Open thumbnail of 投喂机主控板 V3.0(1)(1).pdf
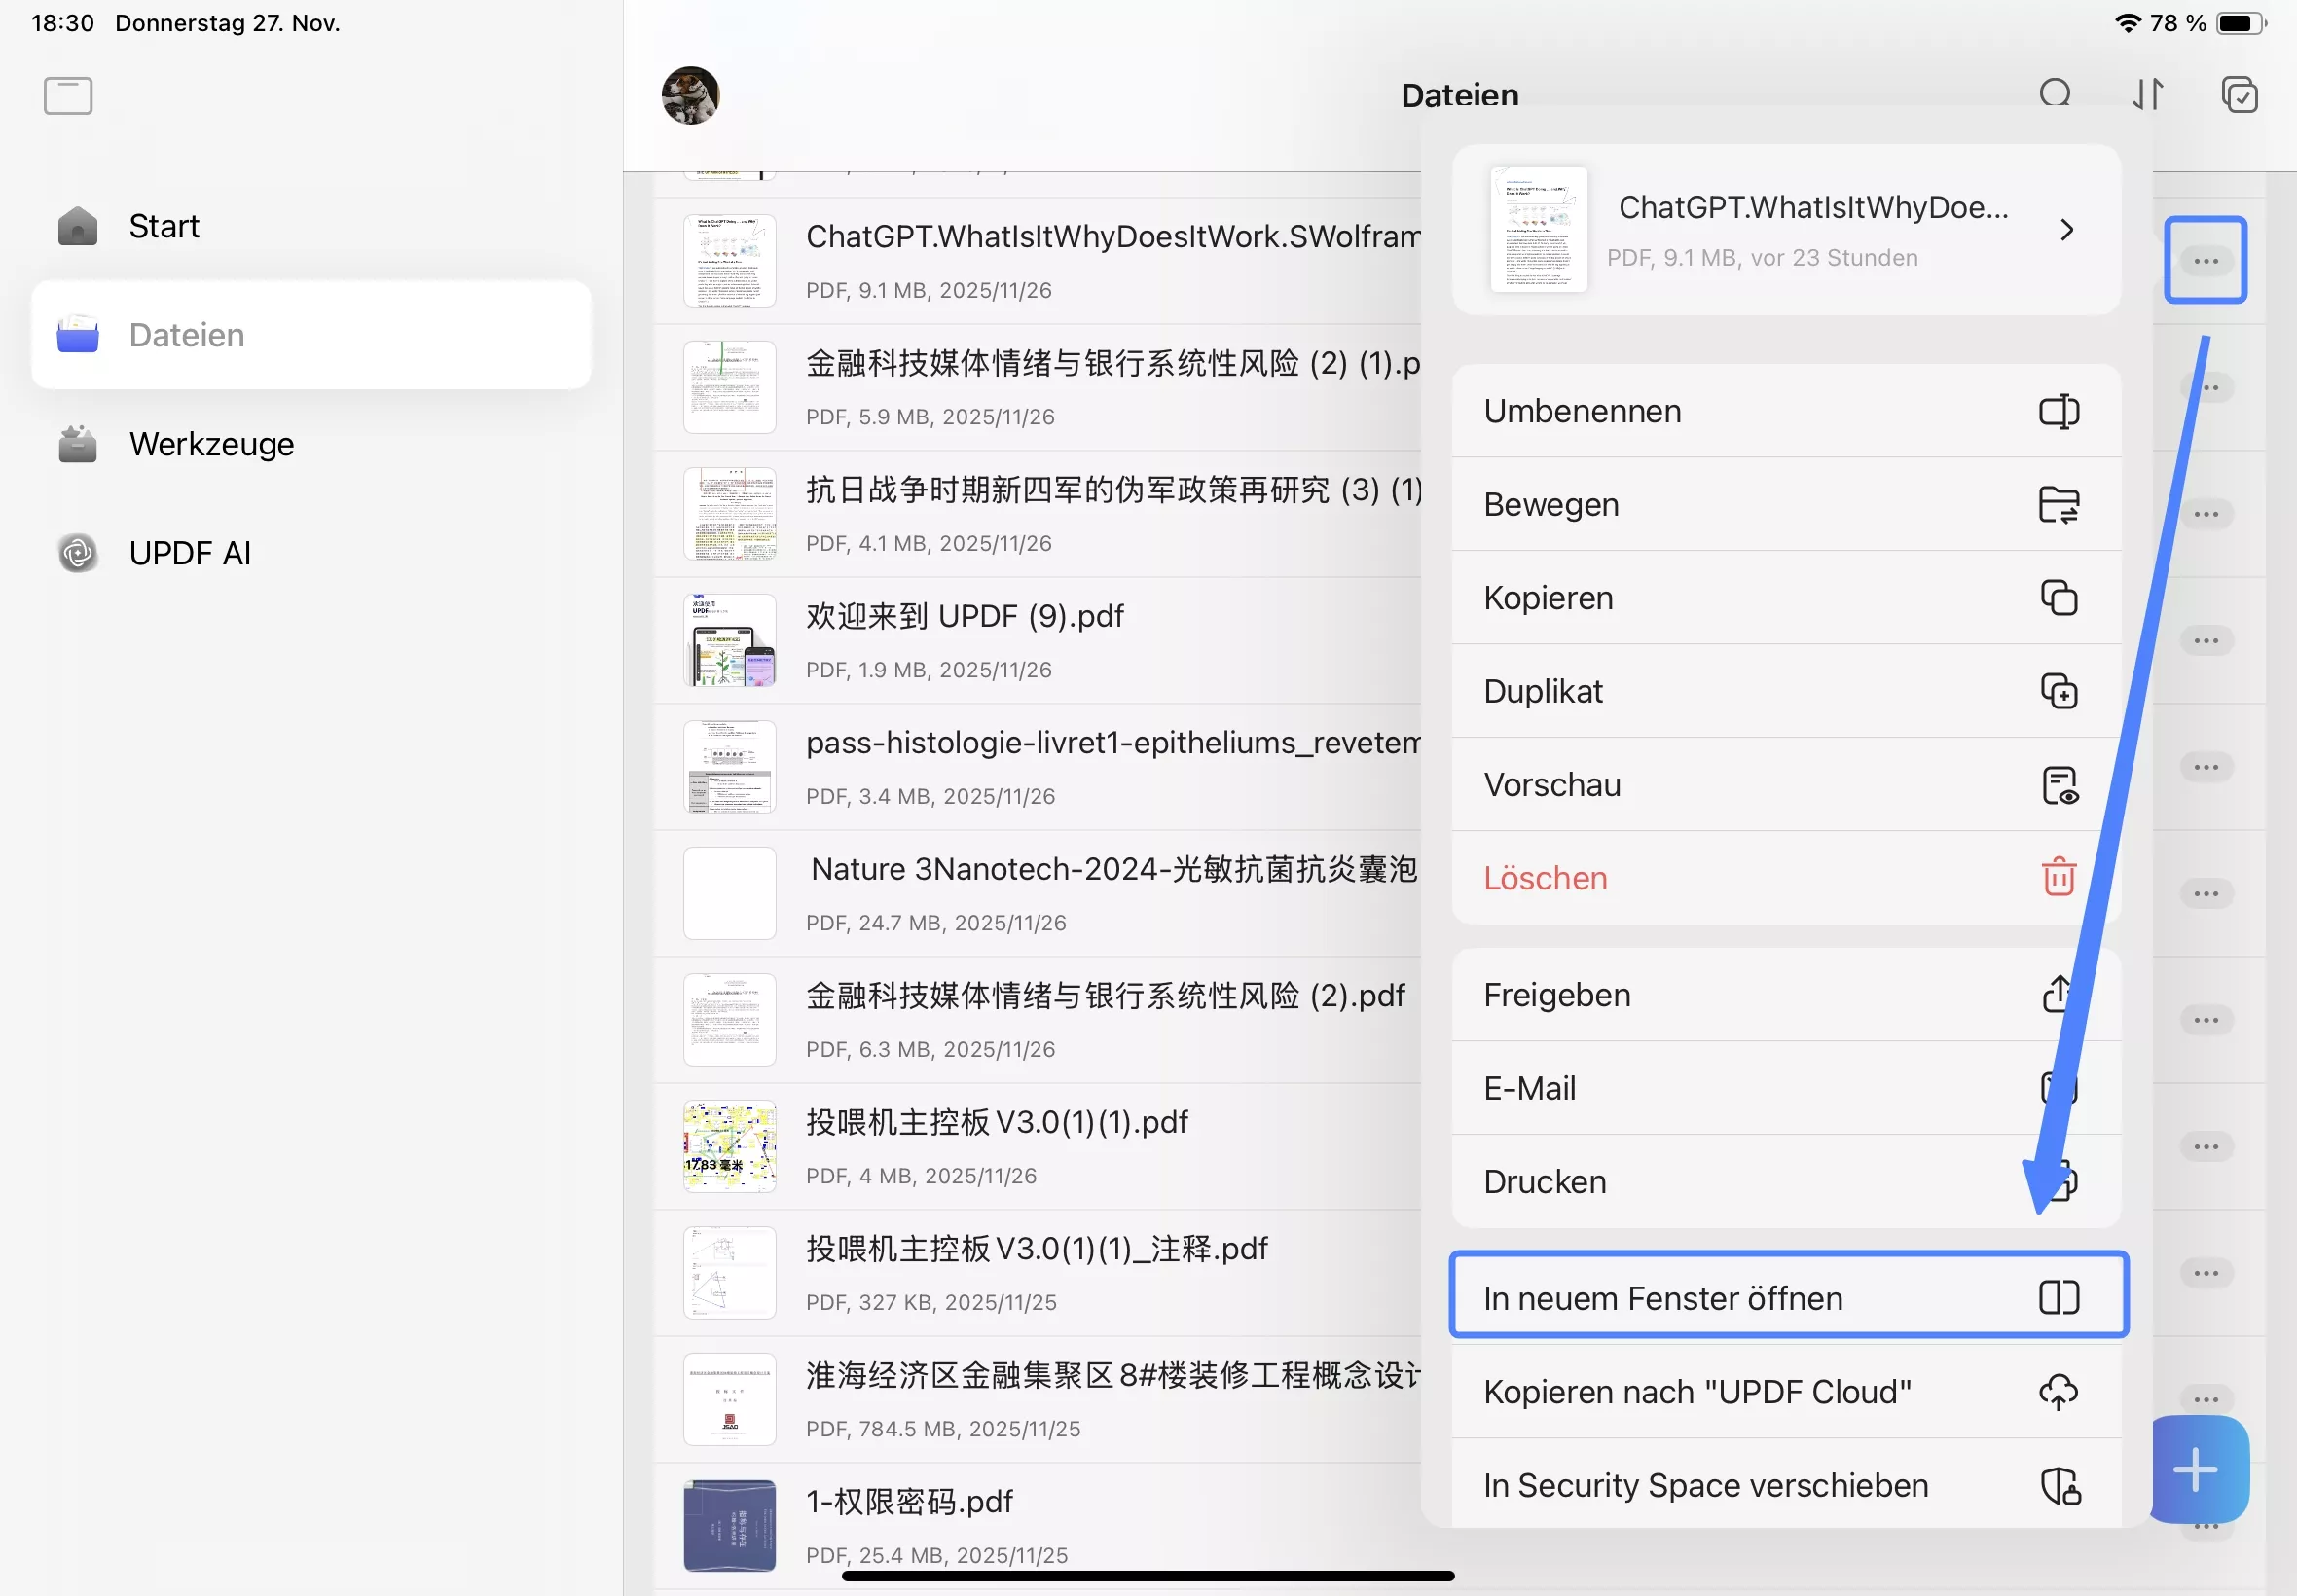2297x1596 pixels. (729, 1147)
